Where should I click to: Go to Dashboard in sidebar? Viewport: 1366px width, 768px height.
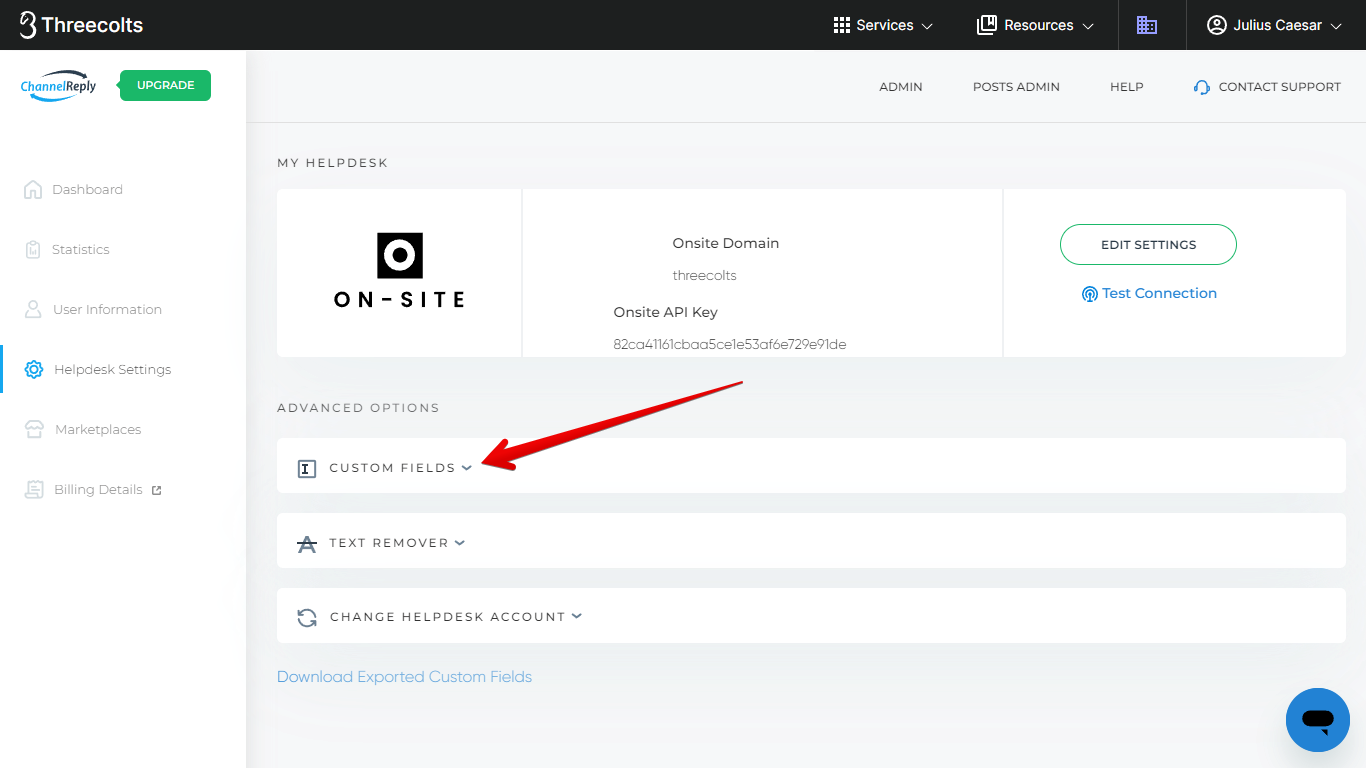pyautogui.click(x=87, y=189)
